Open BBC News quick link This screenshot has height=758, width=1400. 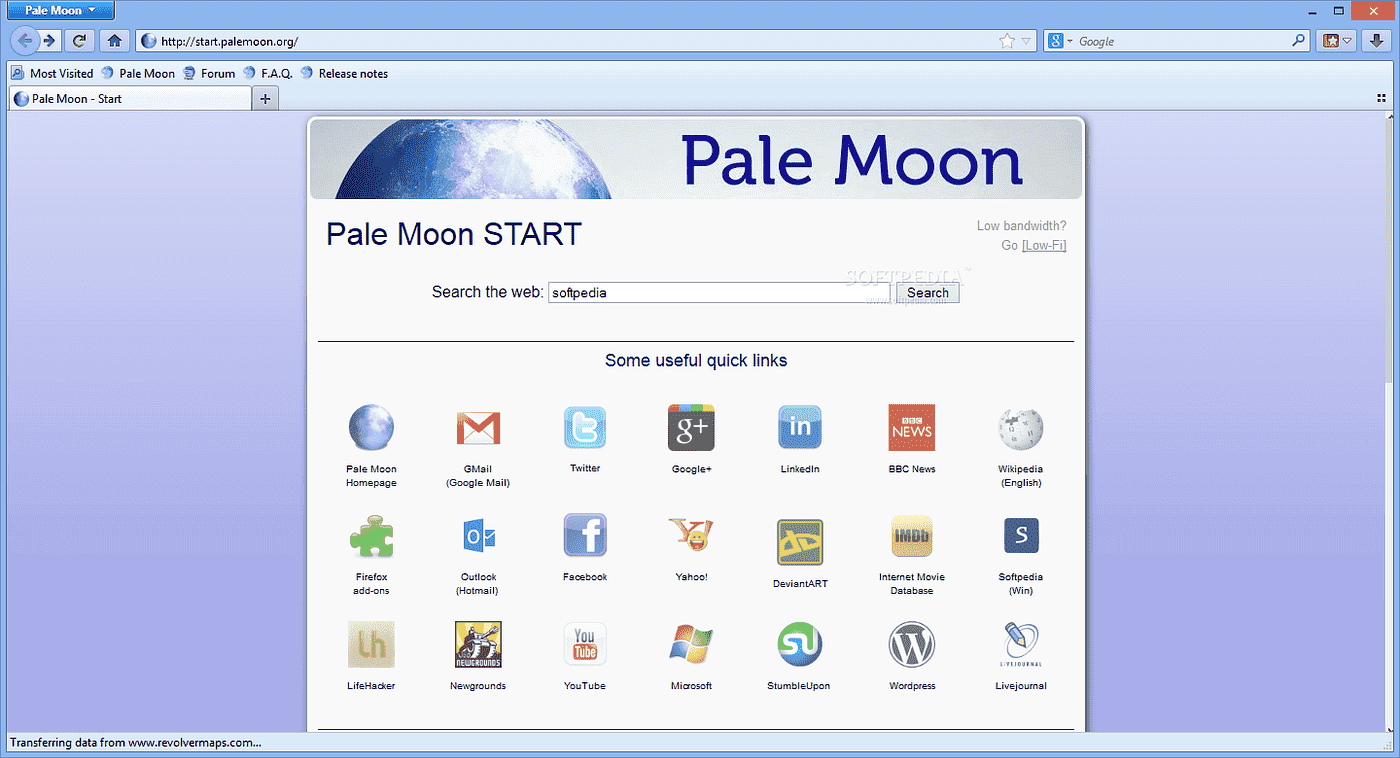[911, 427]
